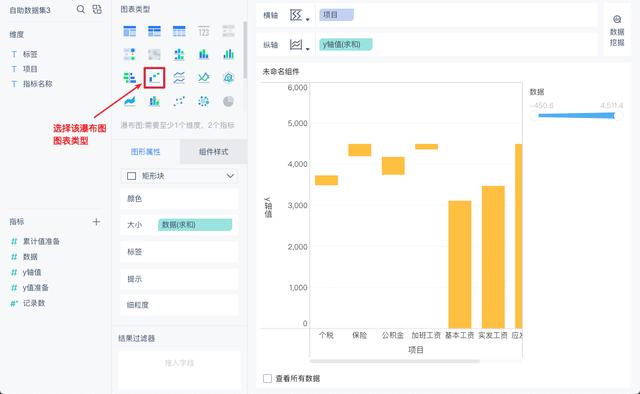
Task: Click the left handle of 数据 legend slider
Action: (x=534, y=116)
